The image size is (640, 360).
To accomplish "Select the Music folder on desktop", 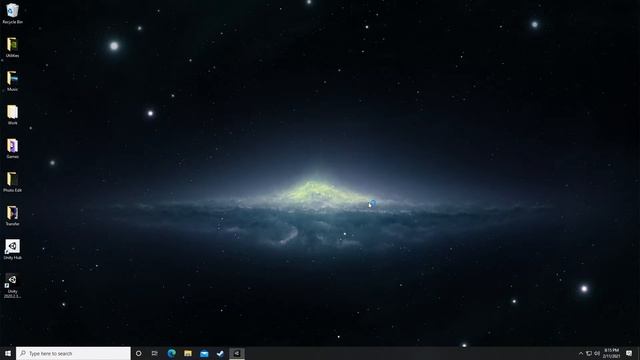I will click(12, 81).
